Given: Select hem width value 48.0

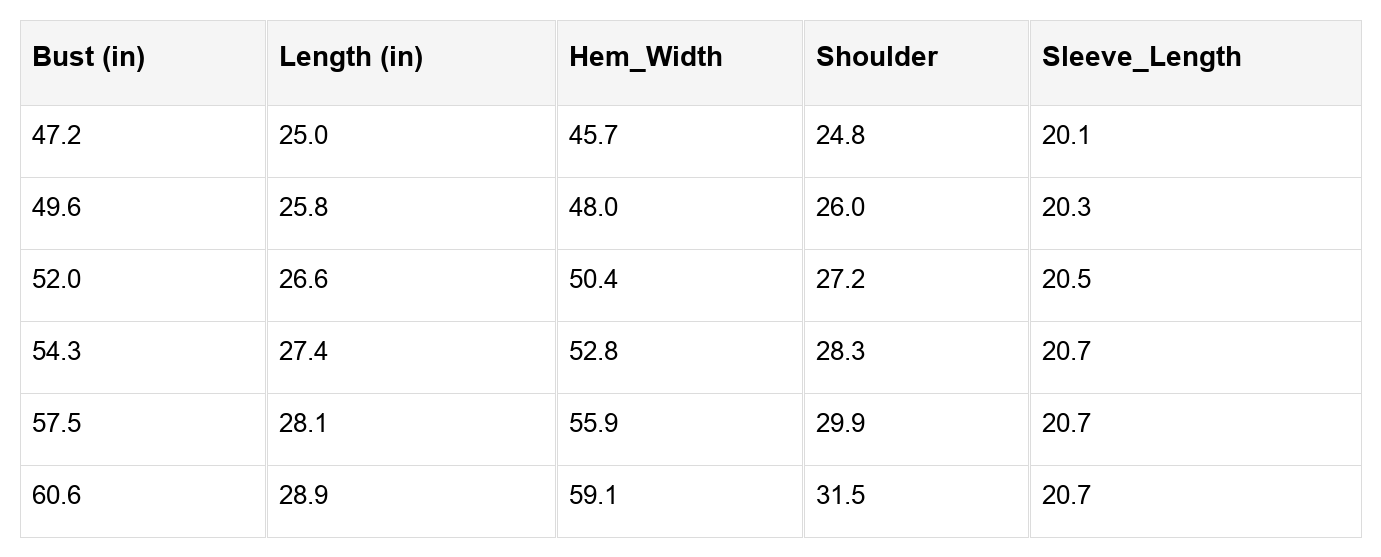Looking at the screenshot, I should click(x=593, y=208).
